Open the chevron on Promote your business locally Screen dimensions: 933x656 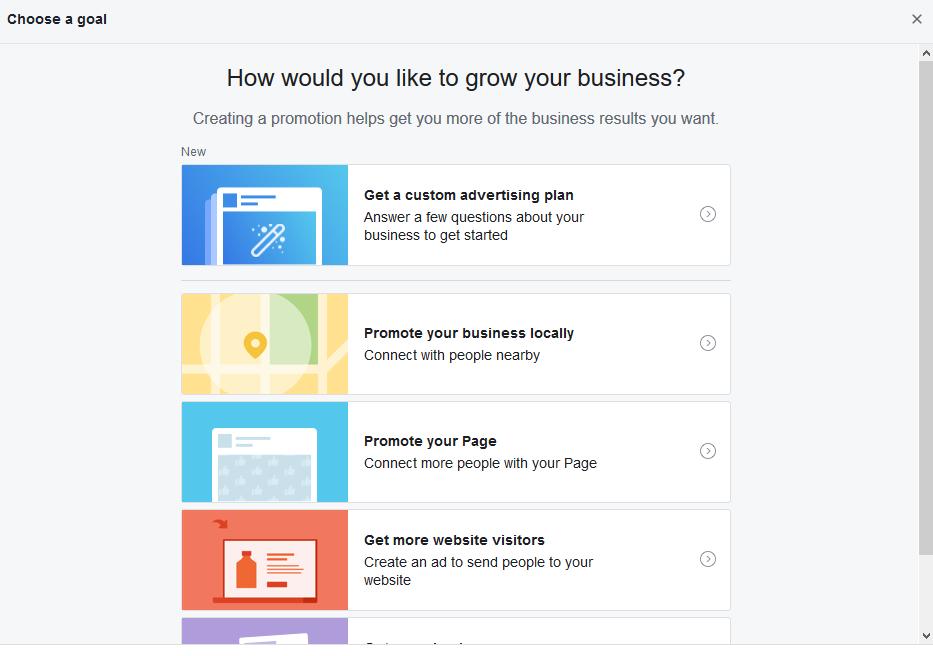click(708, 343)
